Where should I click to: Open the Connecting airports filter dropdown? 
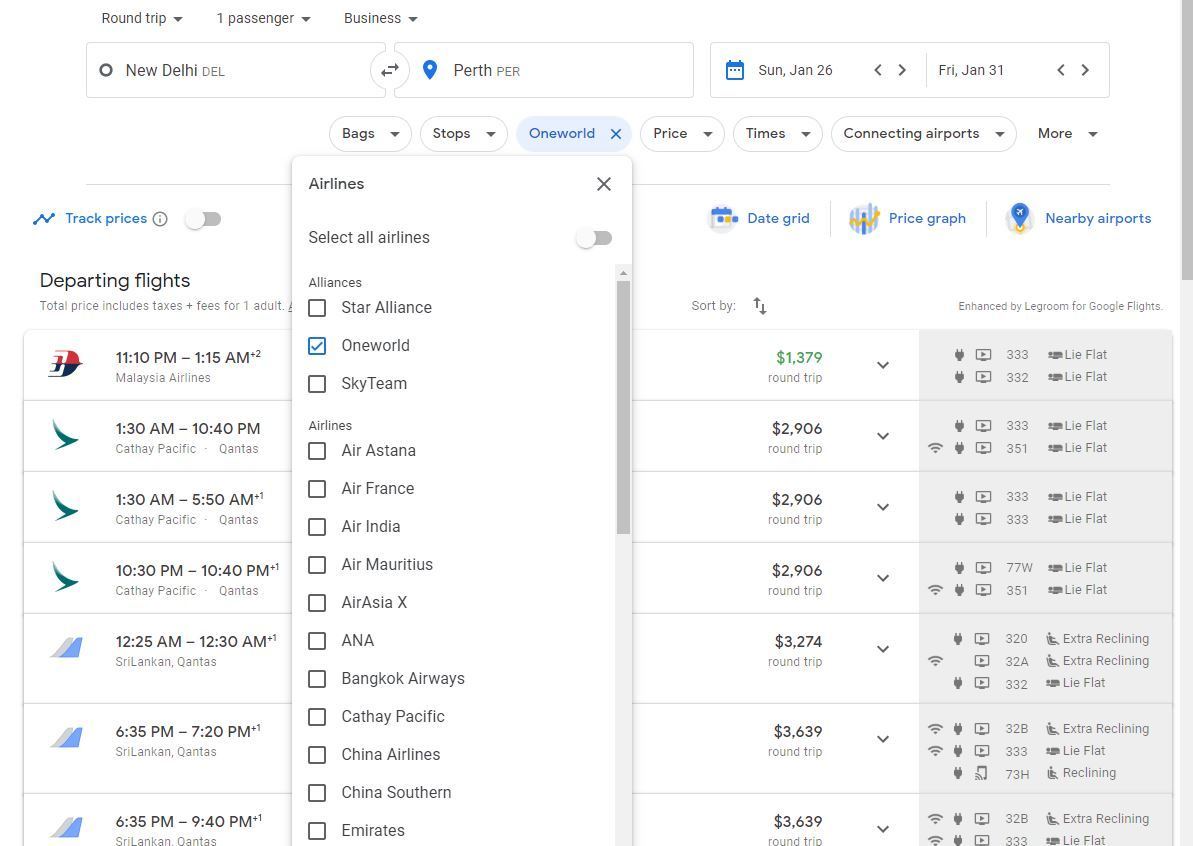click(x=924, y=134)
